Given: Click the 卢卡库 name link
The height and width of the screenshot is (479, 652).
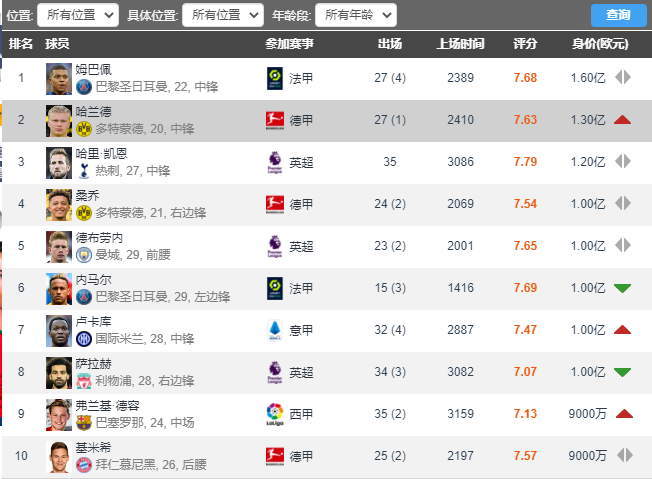Looking at the screenshot, I should (93, 321).
